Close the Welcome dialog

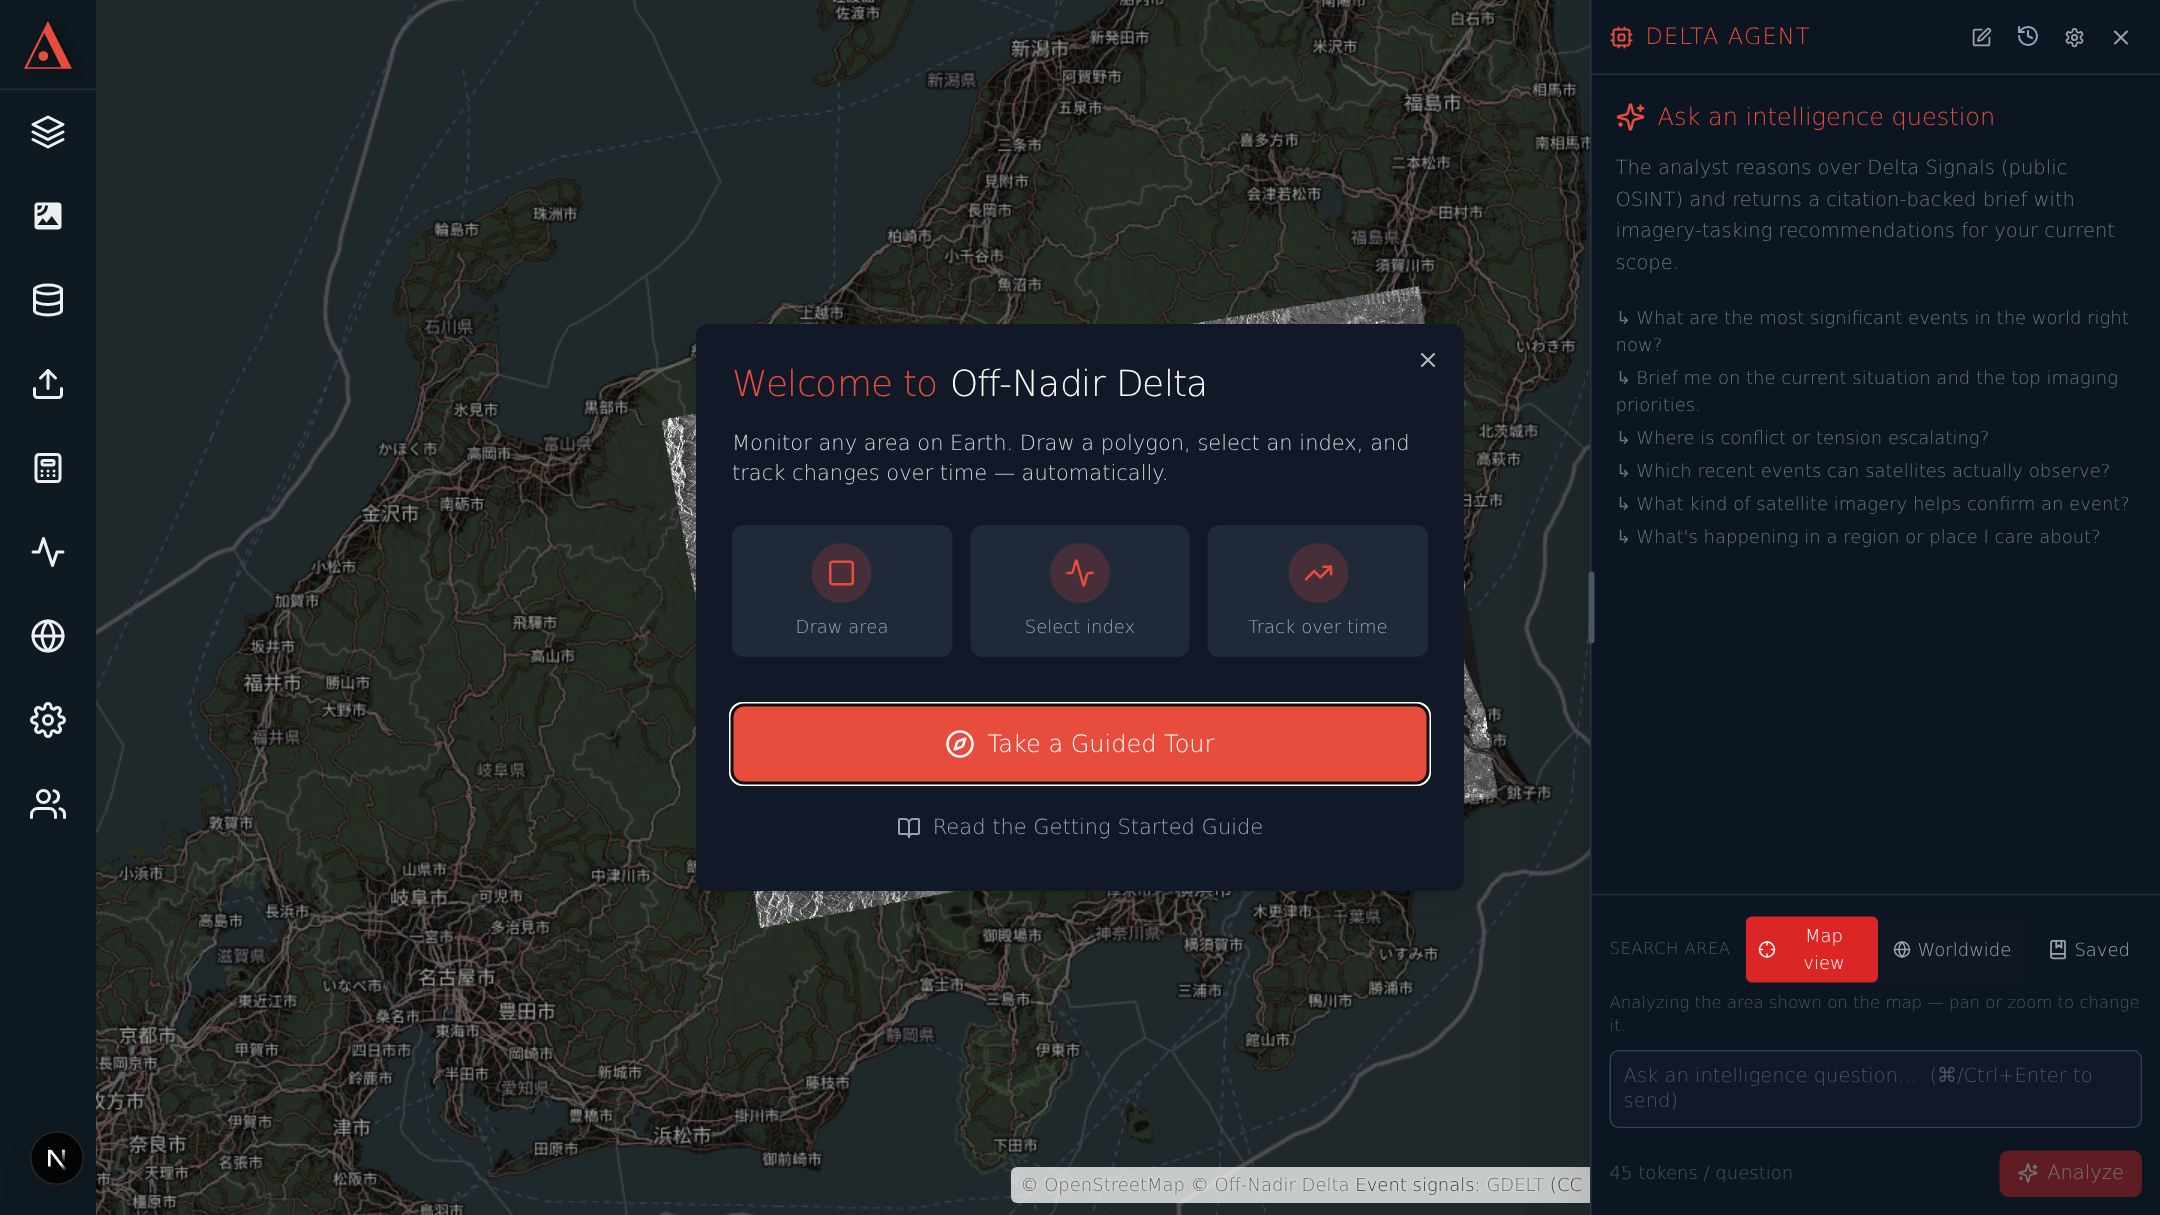click(1428, 360)
